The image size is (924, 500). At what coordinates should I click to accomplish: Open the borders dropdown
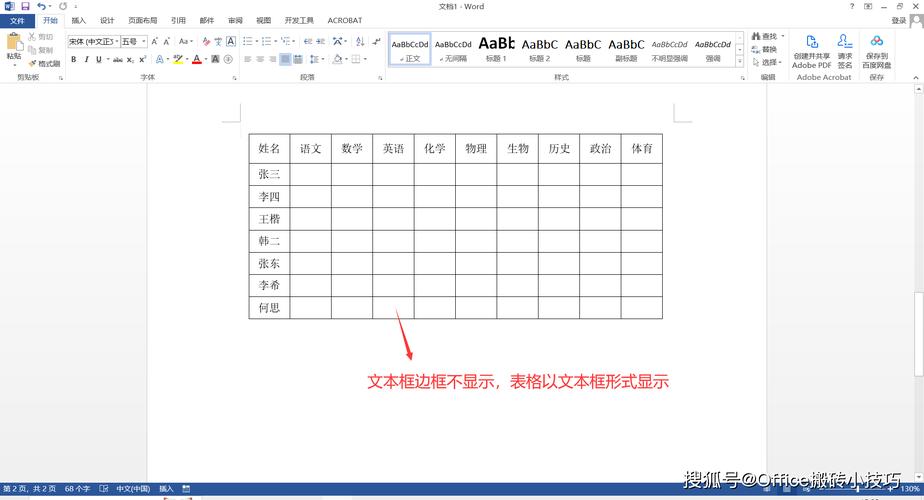click(x=365, y=59)
